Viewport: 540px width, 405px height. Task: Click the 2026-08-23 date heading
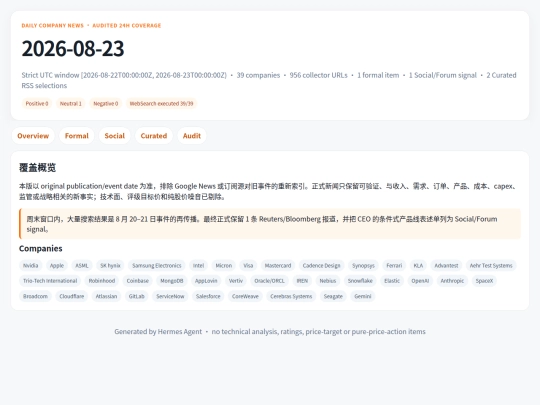pos(73,49)
